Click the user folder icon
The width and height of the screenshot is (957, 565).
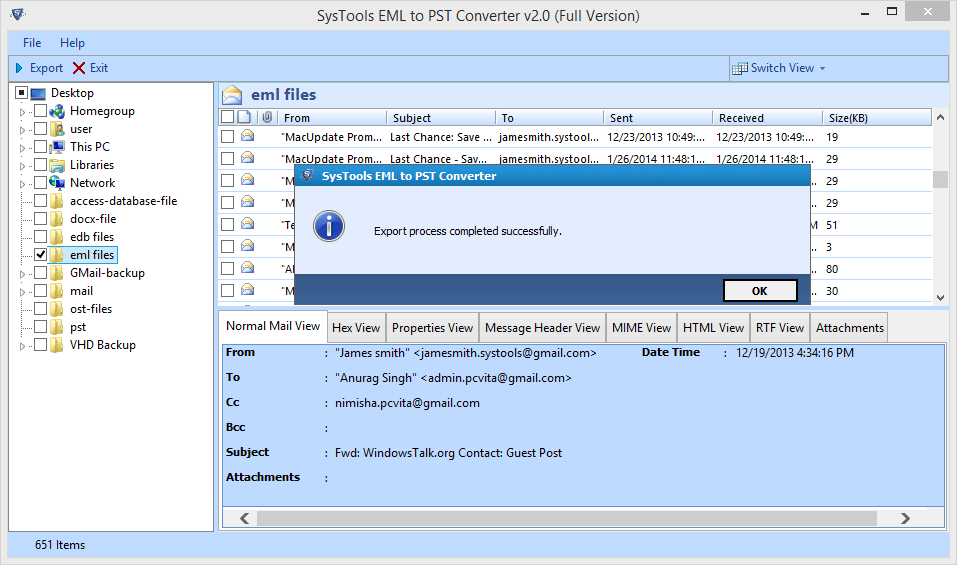point(57,129)
